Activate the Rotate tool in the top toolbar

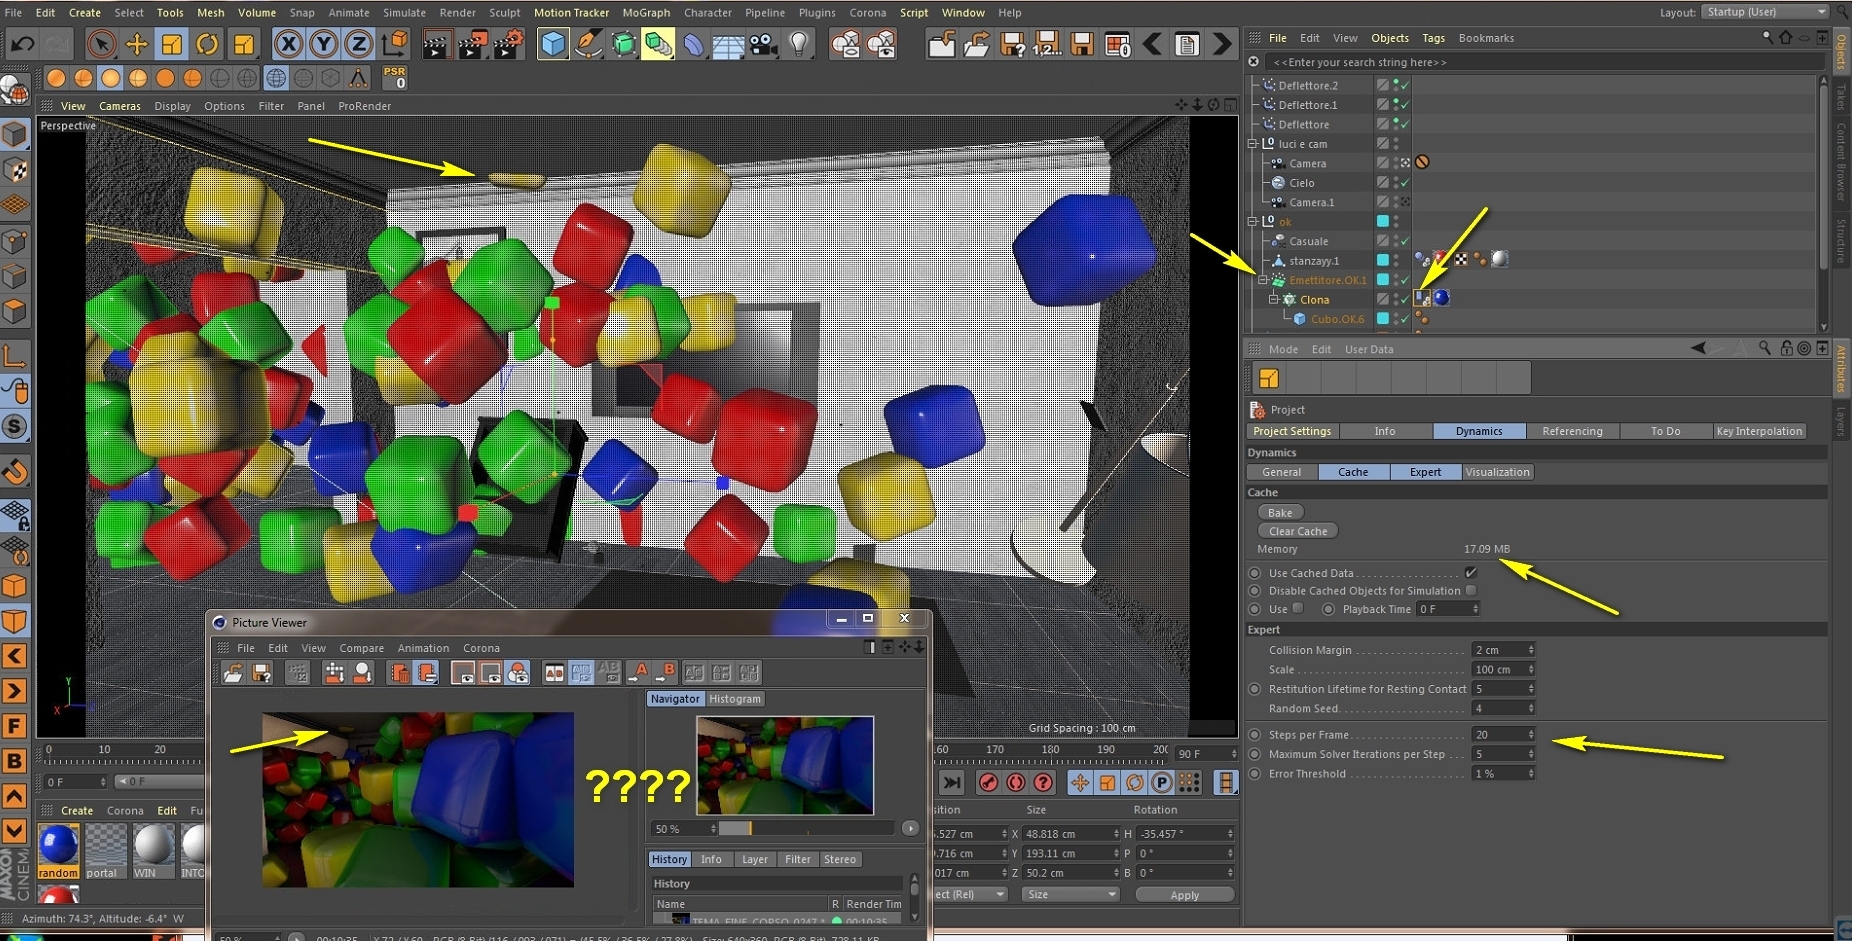click(x=208, y=44)
